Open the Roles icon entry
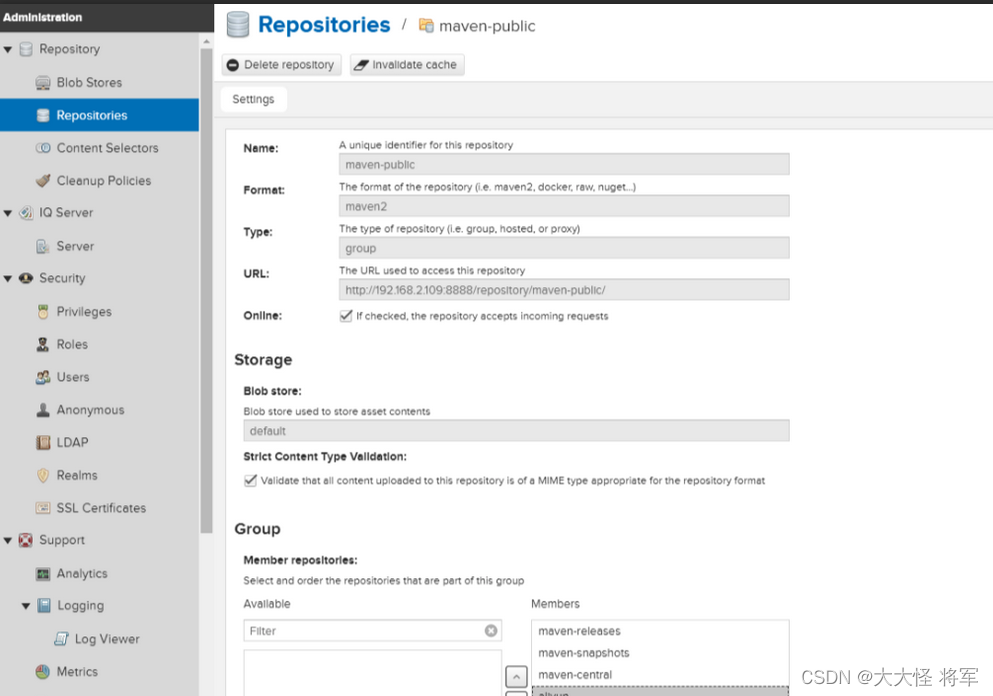This screenshot has width=993, height=696. 43,345
